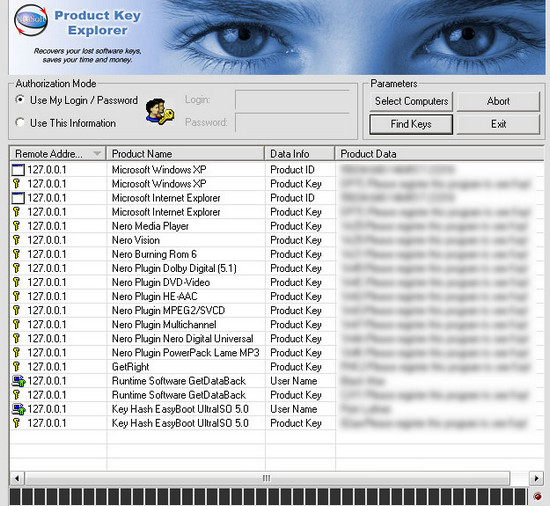Click key icon of Nero Plugin DVD-Video row
This screenshot has width=550, height=506.
pyautogui.click(x=16, y=282)
